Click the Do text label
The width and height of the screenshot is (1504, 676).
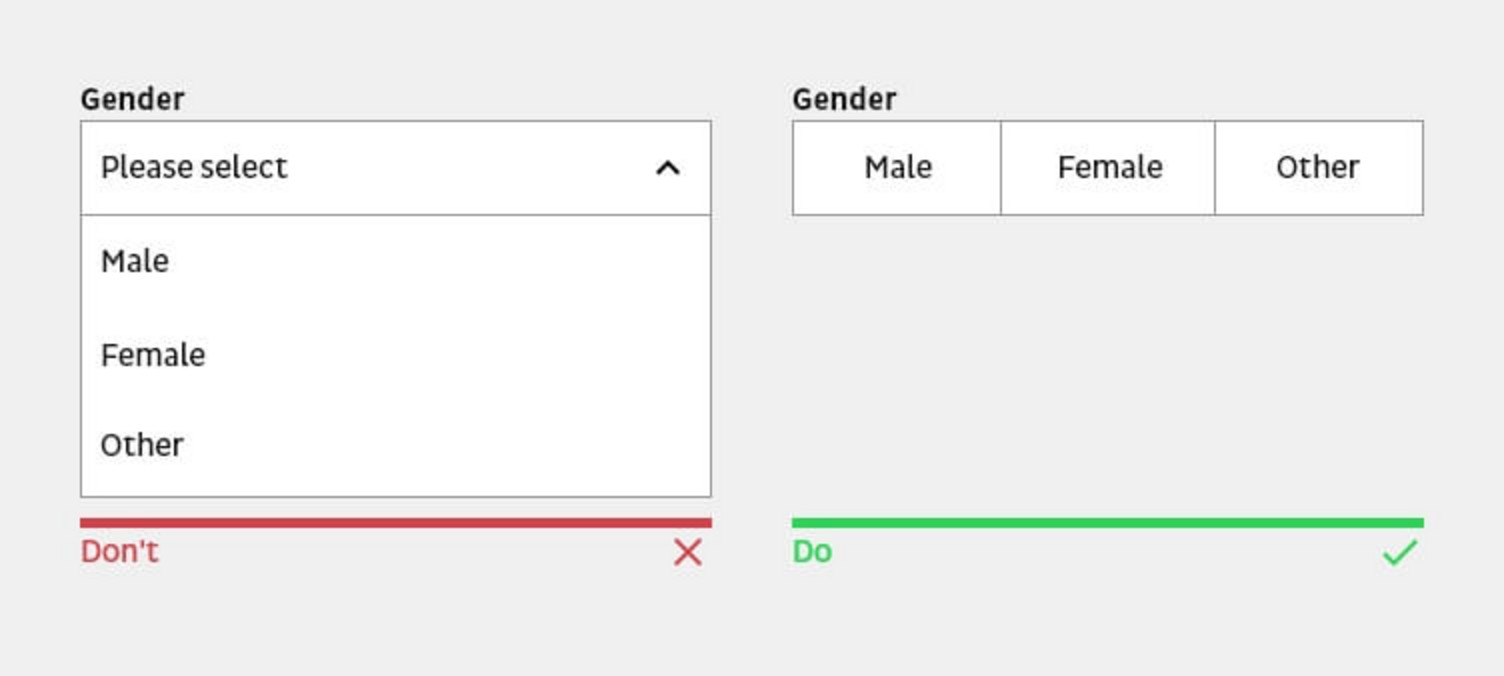[x=812, y=549]
